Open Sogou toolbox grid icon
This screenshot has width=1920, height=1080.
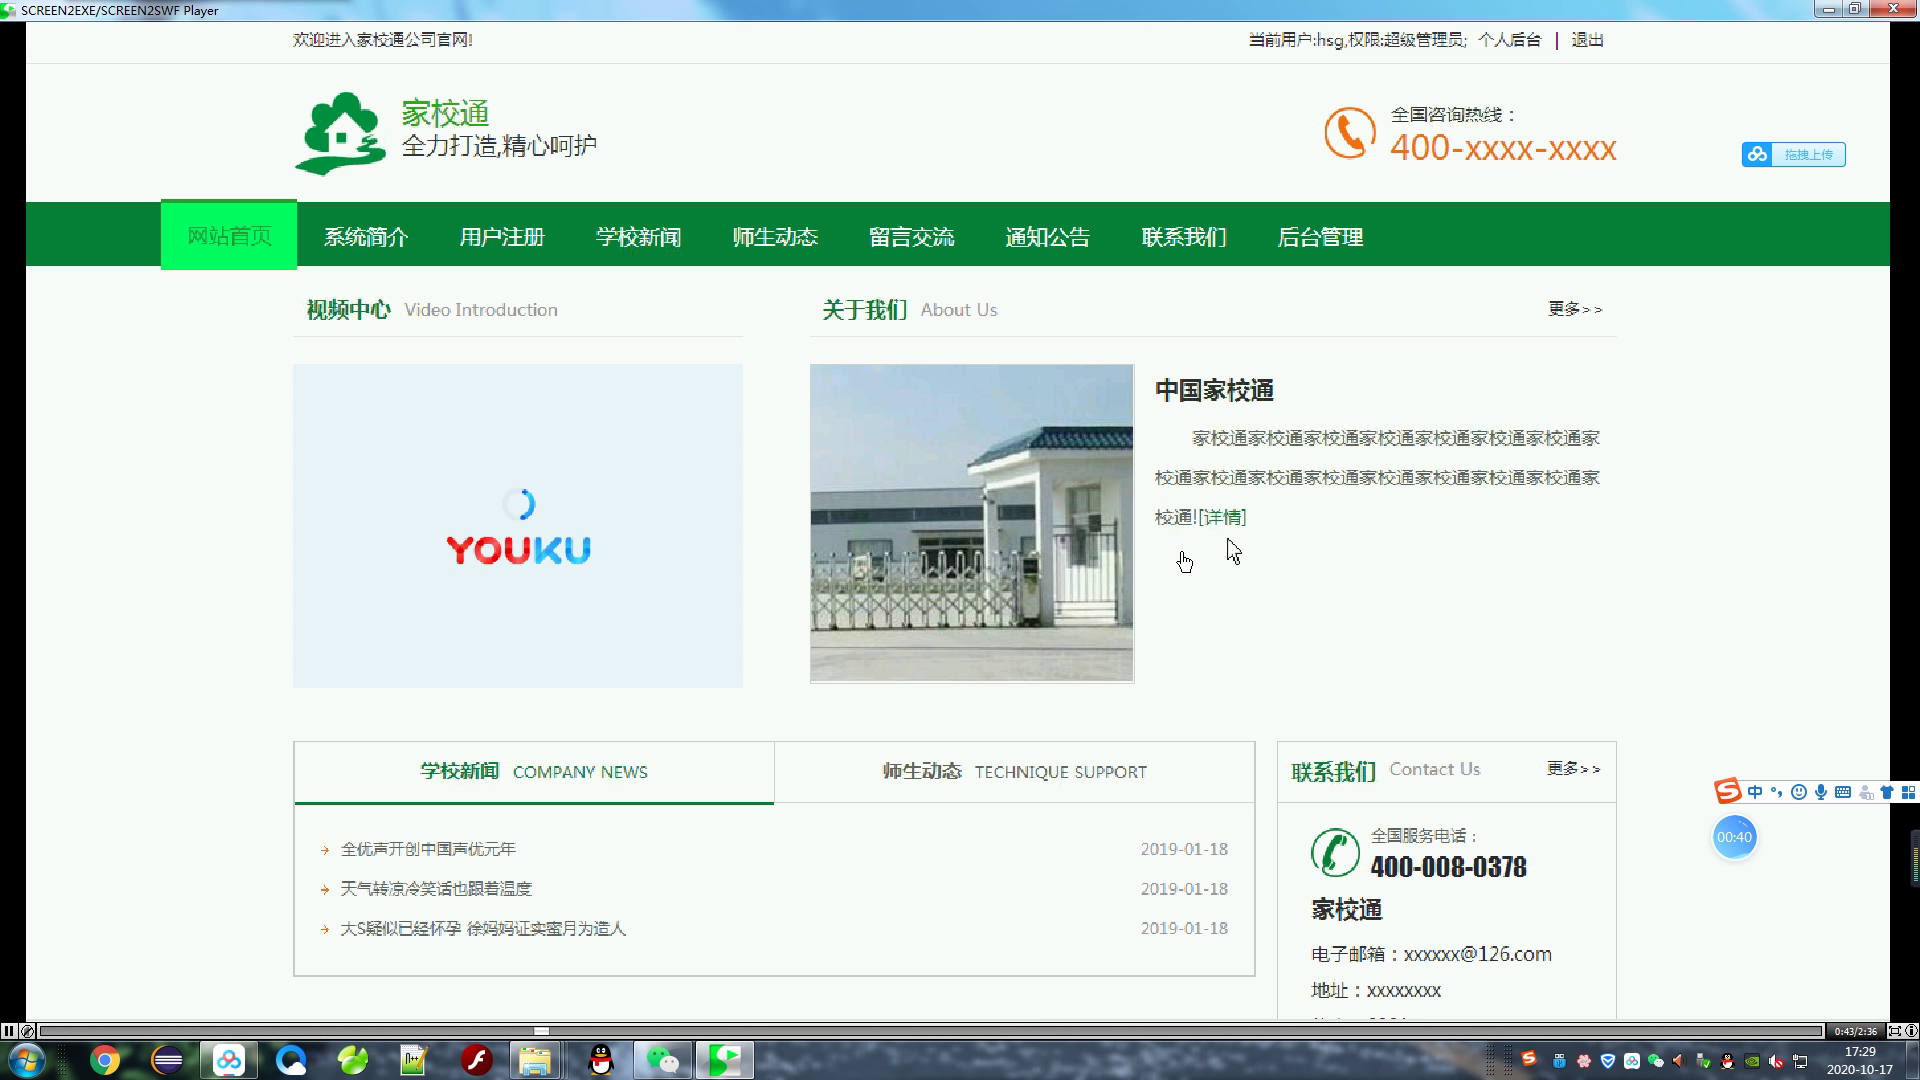tap(1908, 792)
